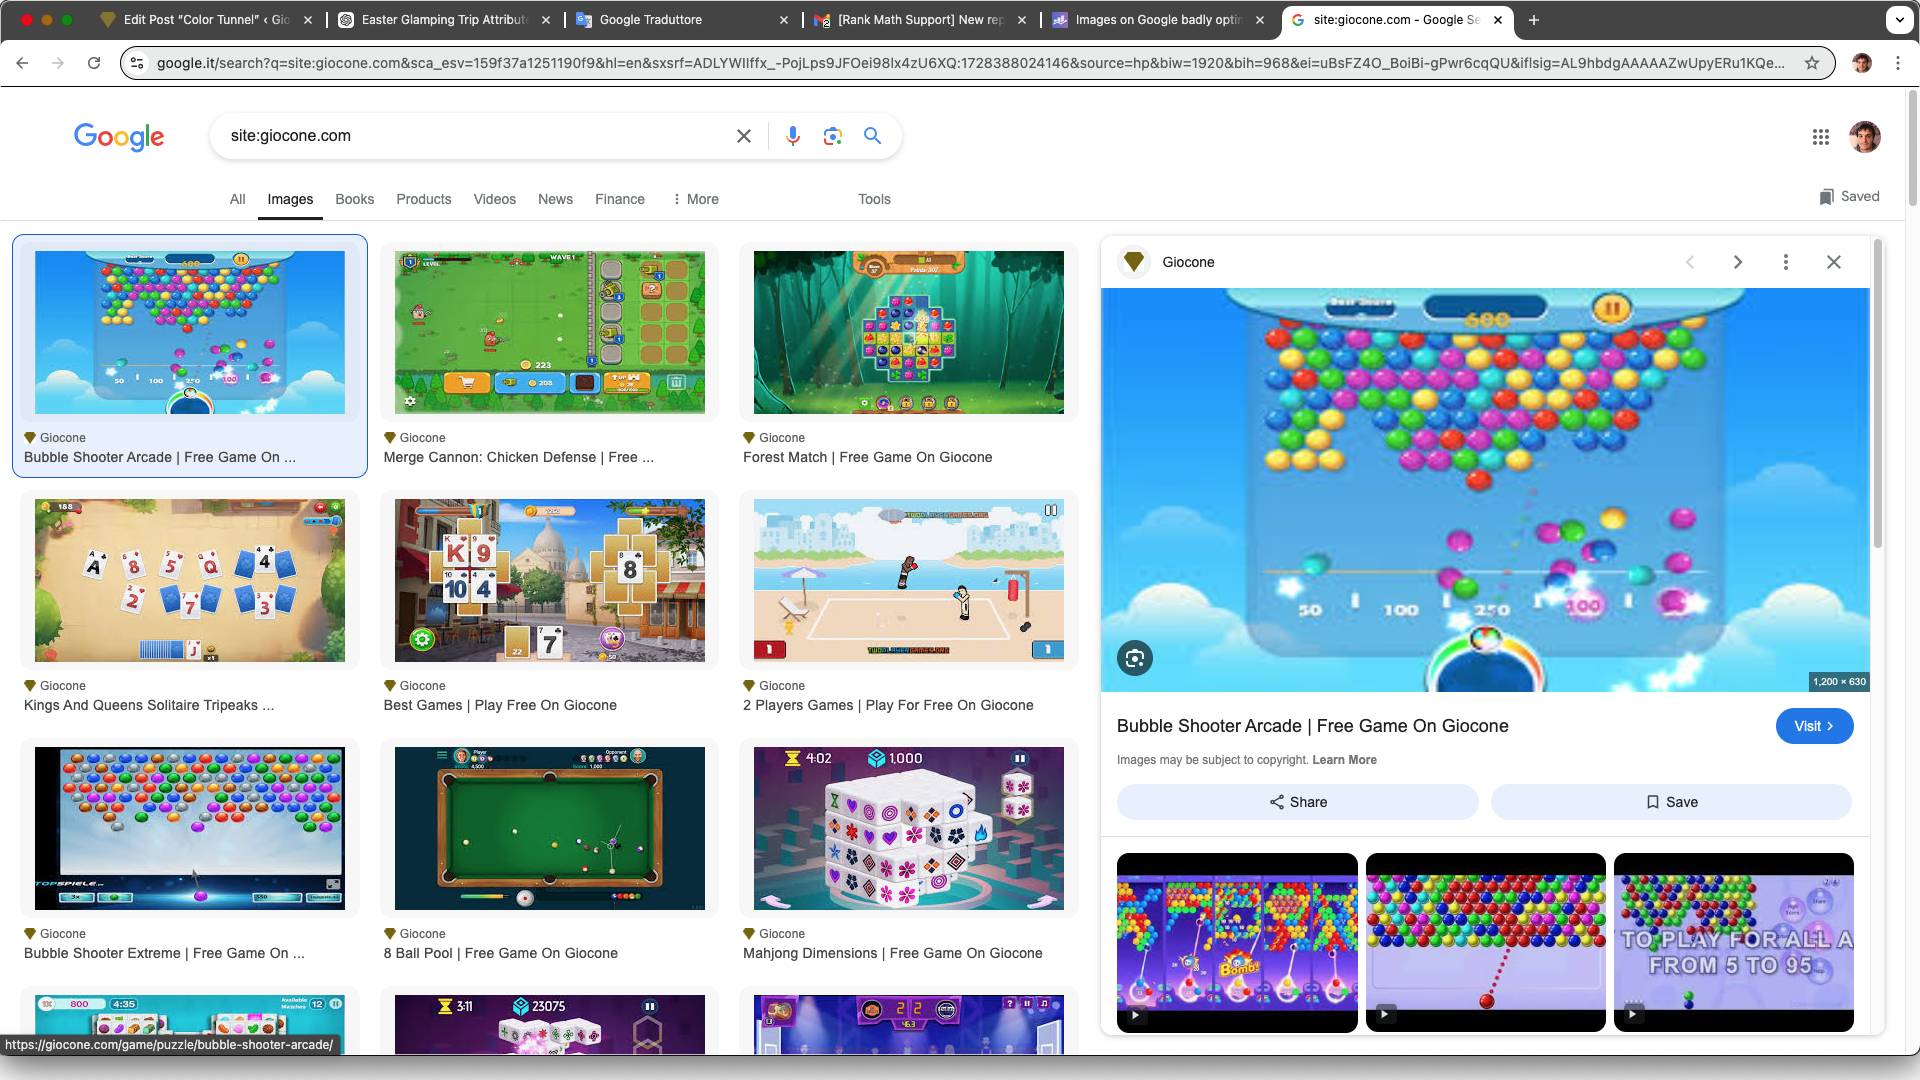Open Best Games image result
The width and height of the screenshot is (1920, 1080).
[549, 580]
